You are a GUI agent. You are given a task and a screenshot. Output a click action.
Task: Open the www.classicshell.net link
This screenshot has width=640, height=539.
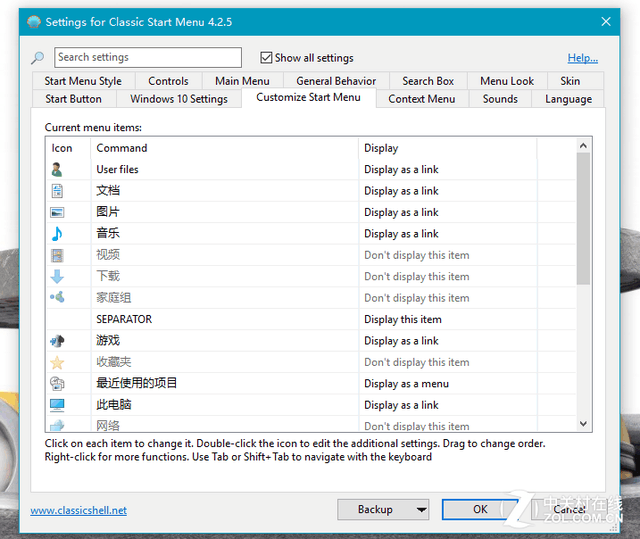(x=78, y=510)
